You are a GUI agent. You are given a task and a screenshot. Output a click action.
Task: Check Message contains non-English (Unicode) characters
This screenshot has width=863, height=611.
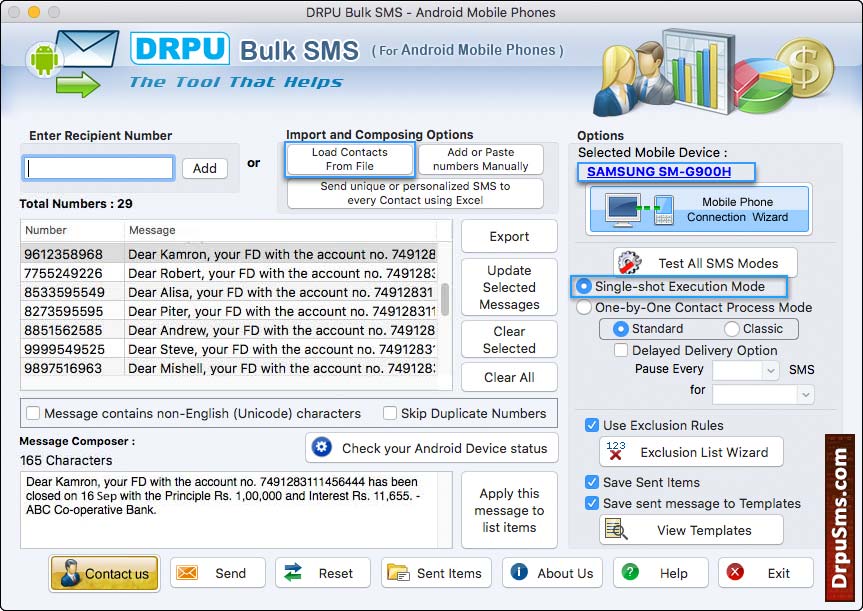pos(33,413)
